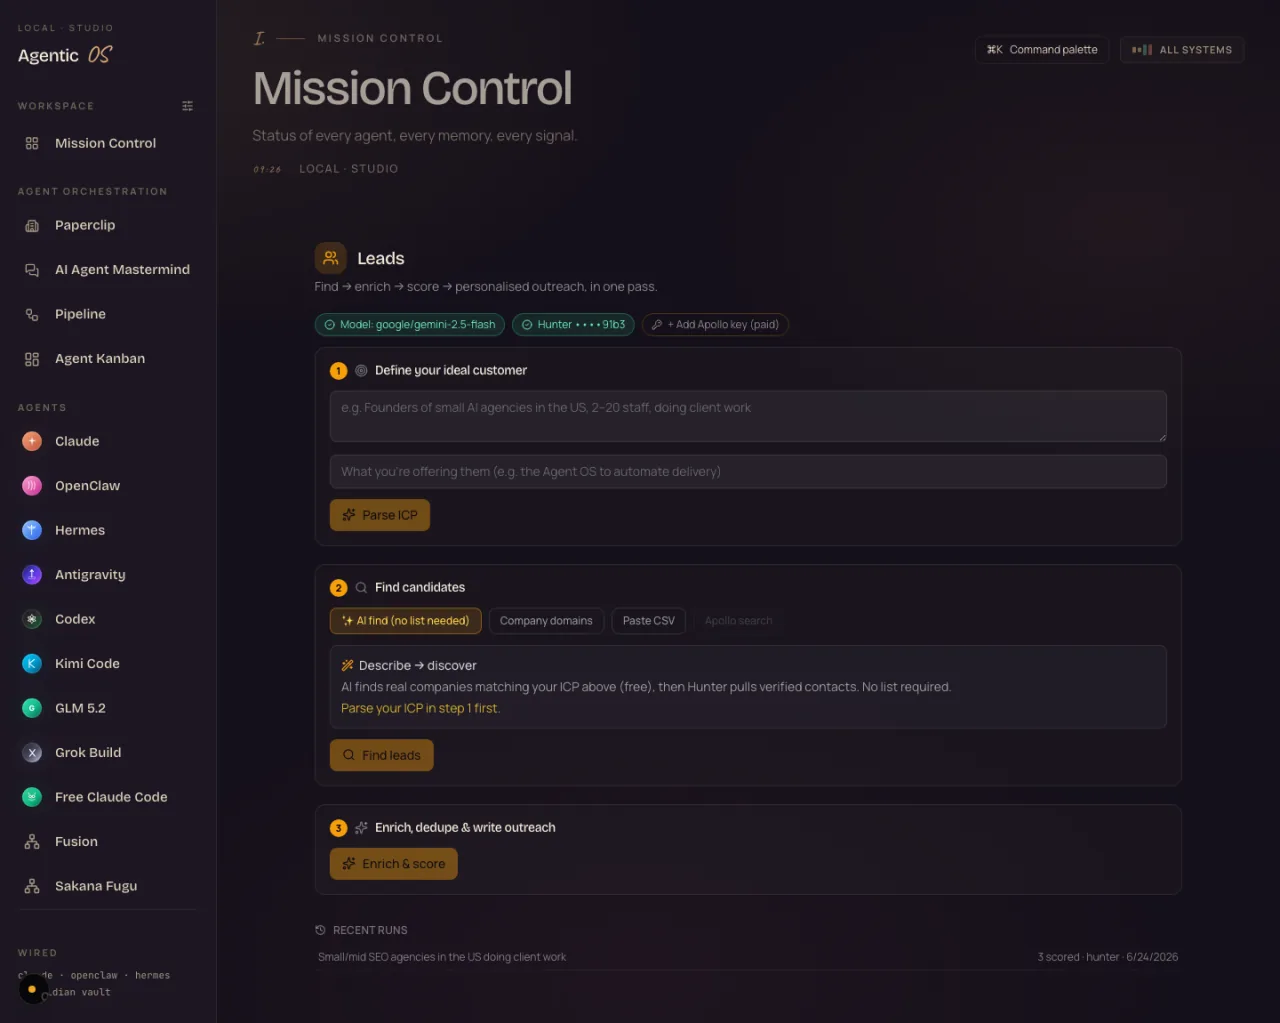Click the Free Claude Code label
Image resolution: width=1280 pixels, height=1023 pixels.
[111, 797]
